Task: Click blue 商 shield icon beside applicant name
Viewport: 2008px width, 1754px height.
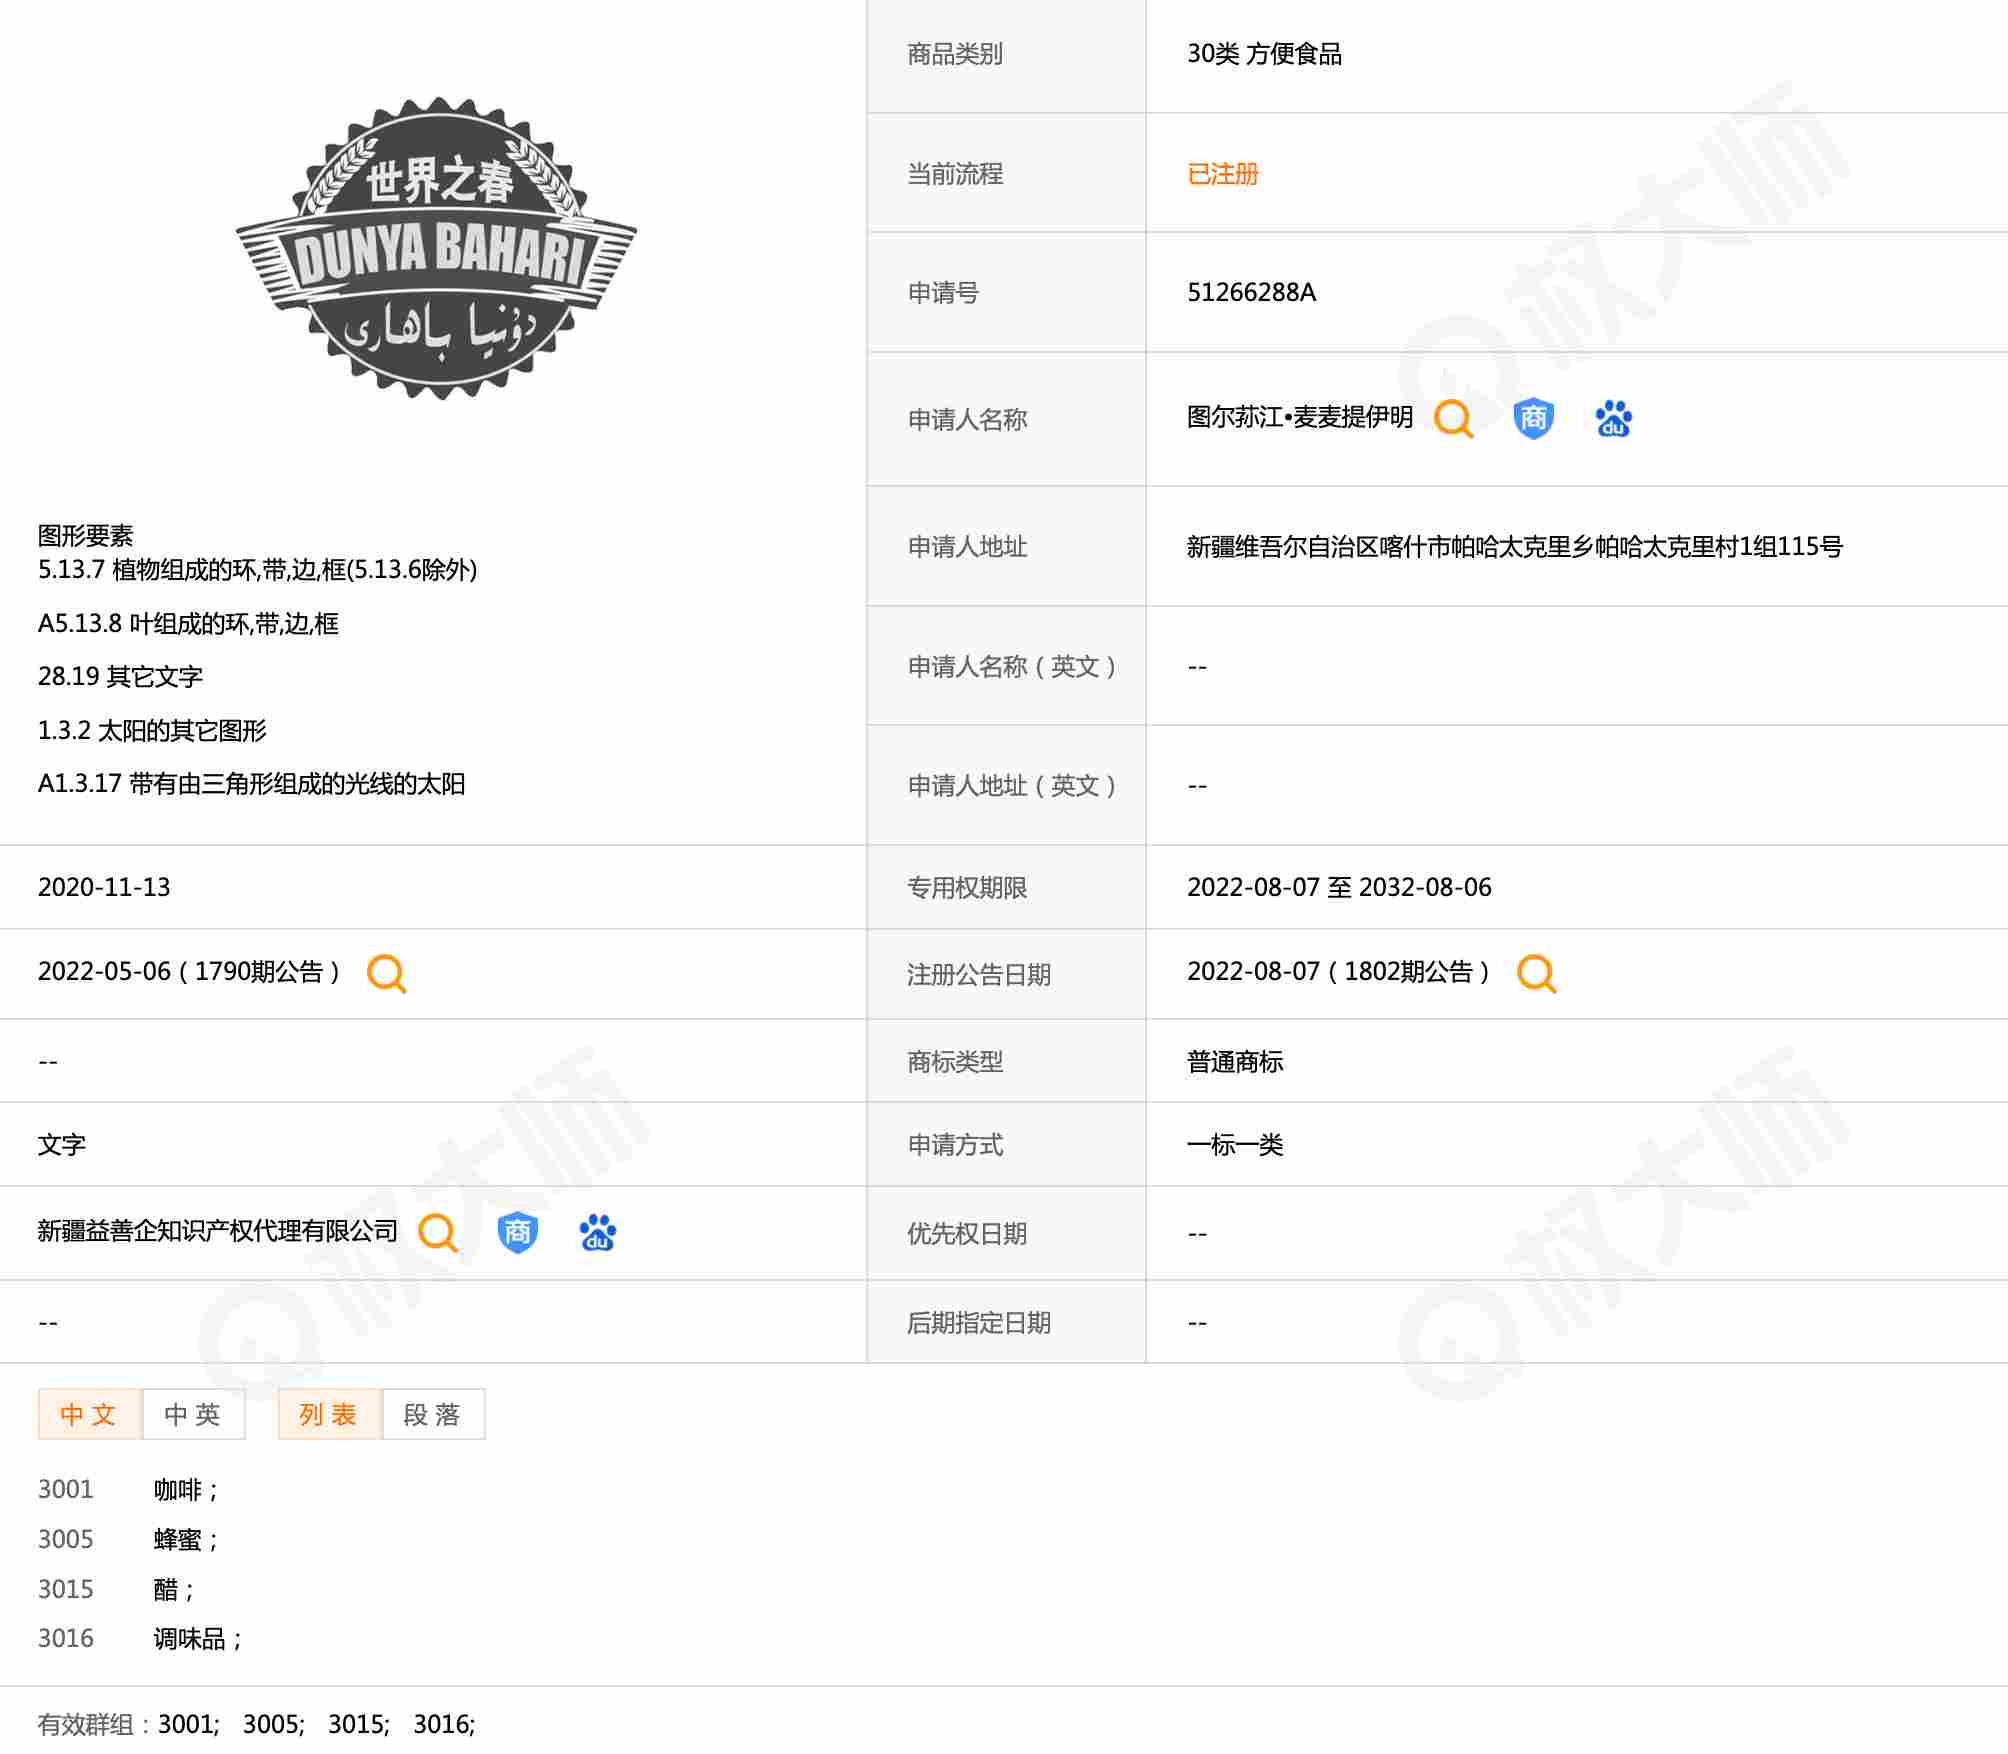Action: pos(1533,418)
